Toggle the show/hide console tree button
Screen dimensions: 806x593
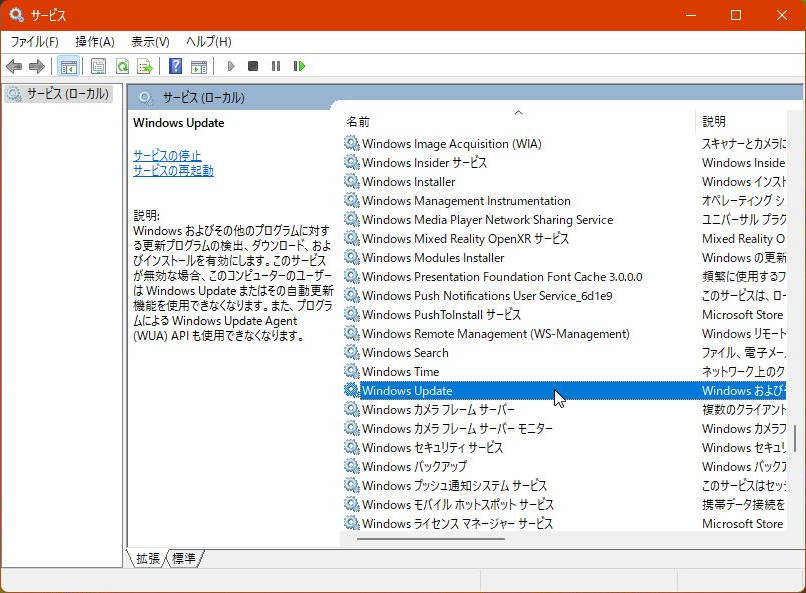click(68, 66)
